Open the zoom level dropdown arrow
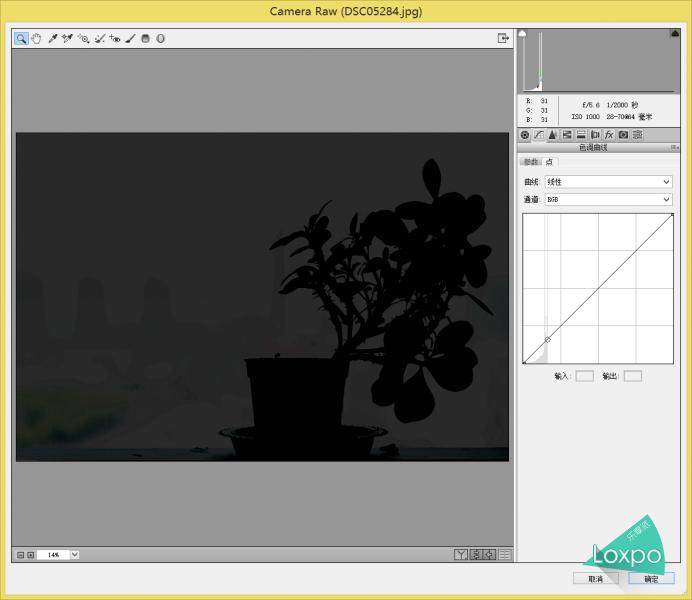692x600 pixels. (x=75, y=555)
